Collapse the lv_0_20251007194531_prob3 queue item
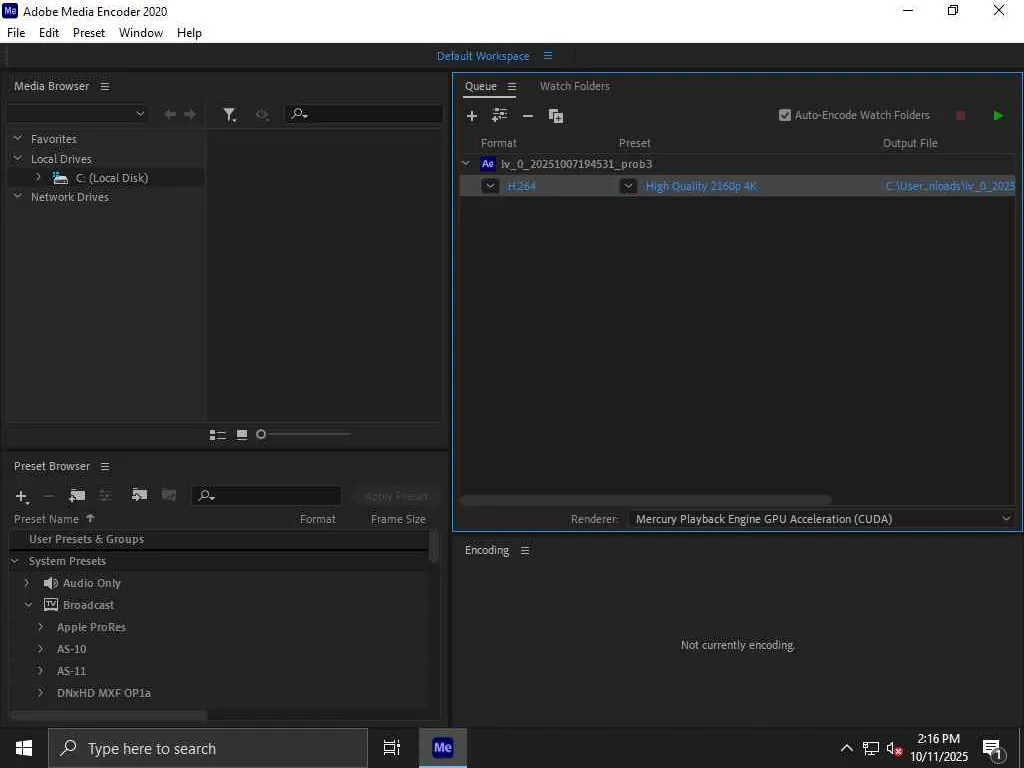The height and width of the screenshot is (768, 1024). point(466,163)
